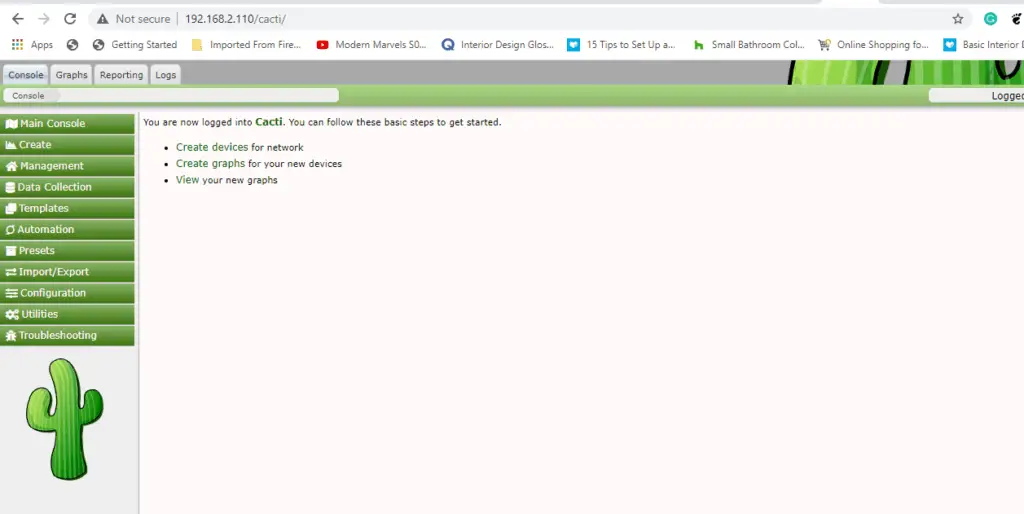Expand the Automation sidebar menu
Image resolution: width=1024 pixels, height=514 pixels.
67,229
